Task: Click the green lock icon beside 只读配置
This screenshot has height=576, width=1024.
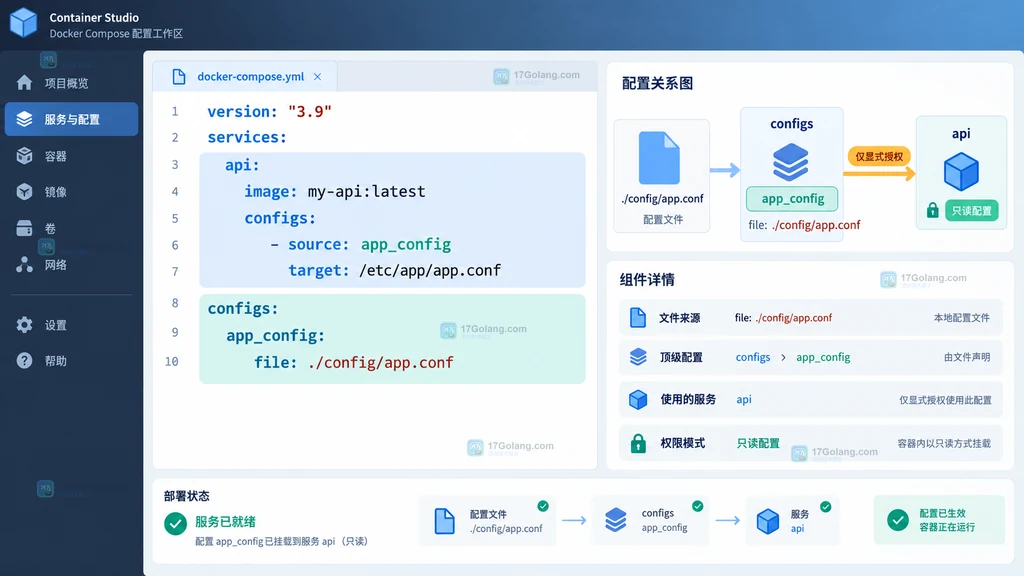Action: [x=933, y=210]
